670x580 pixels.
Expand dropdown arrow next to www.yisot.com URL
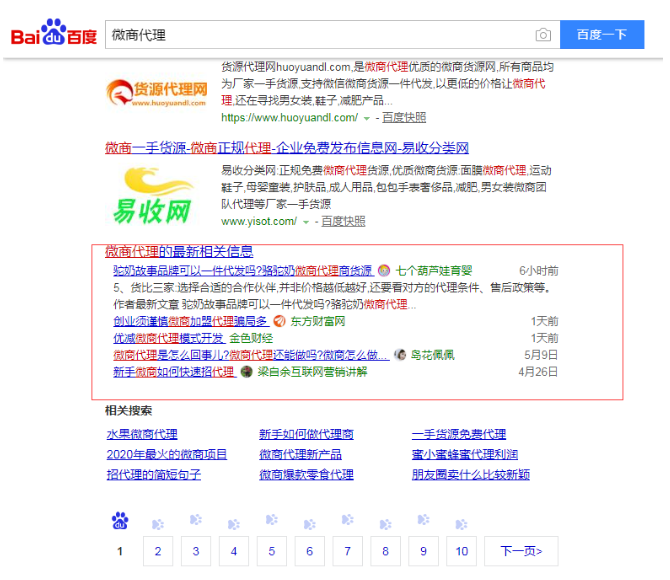[x=306, y=222]
